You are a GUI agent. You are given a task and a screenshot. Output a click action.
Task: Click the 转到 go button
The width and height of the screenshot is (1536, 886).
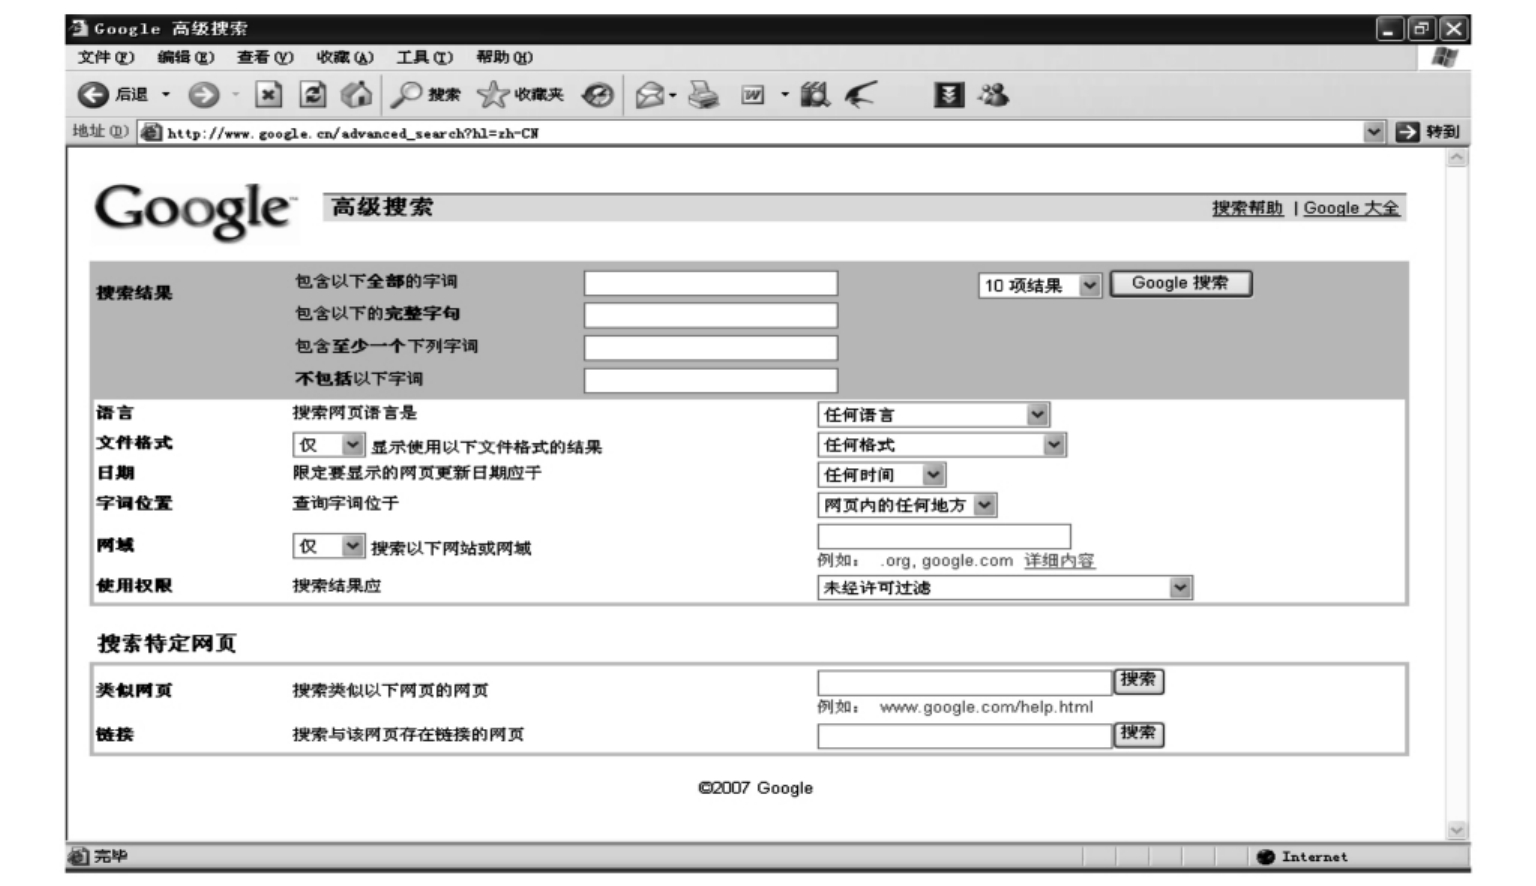point(1428,132)
